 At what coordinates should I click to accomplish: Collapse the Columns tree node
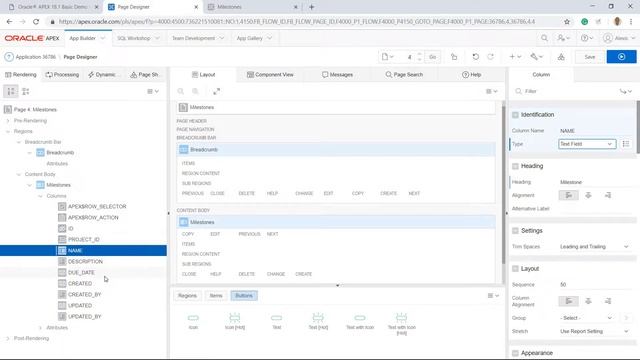click(x=40, y=196)
